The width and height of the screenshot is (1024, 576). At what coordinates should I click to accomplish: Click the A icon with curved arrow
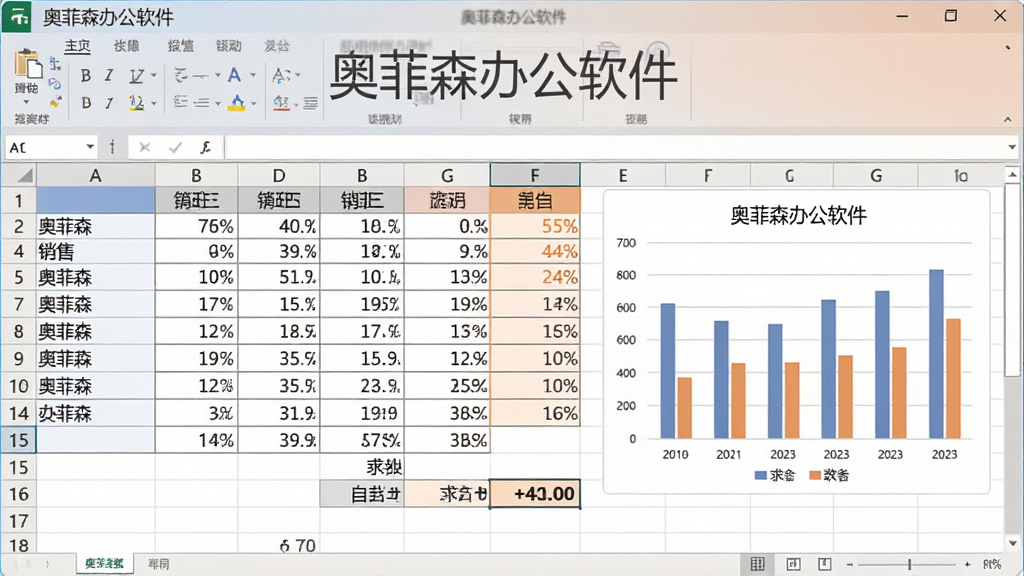pyautogui.click(x=281, y=76)
